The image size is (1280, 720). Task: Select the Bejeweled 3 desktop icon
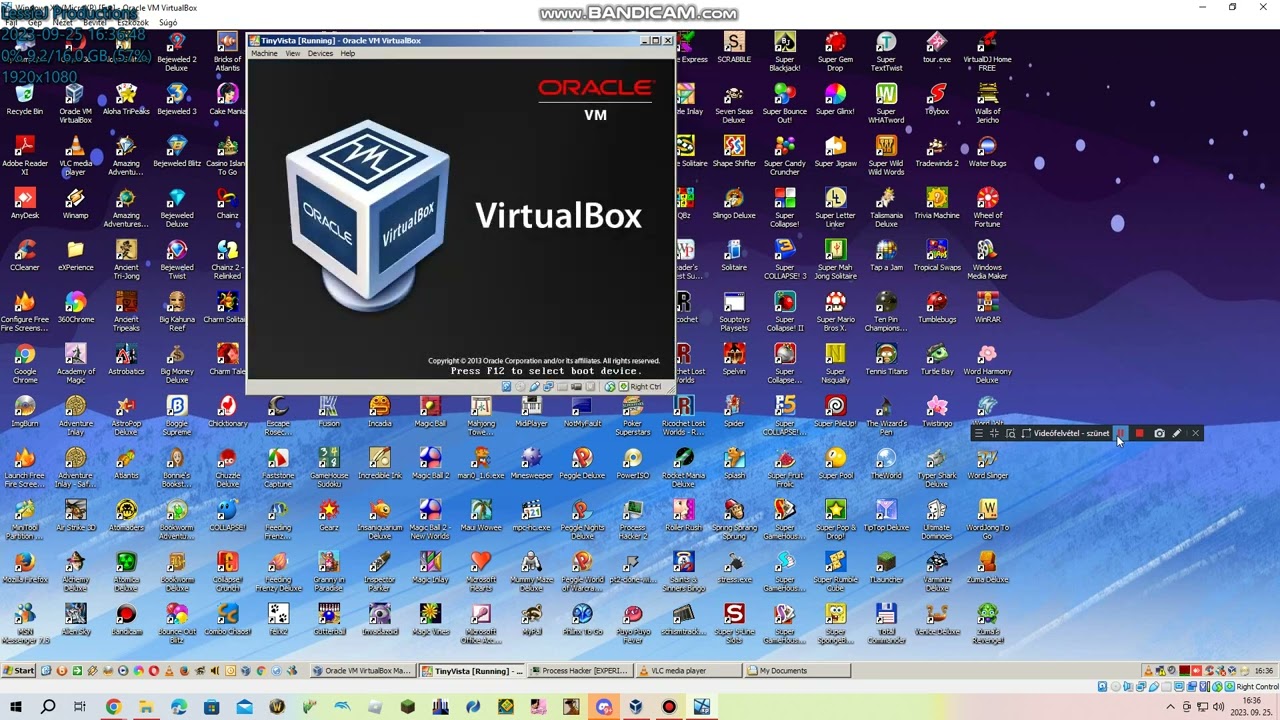[x=177, y=99]
